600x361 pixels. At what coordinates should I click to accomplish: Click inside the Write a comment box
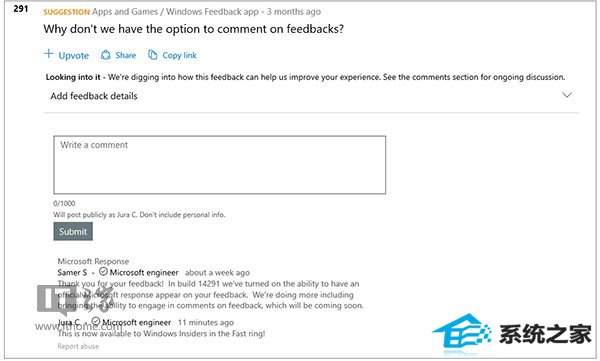[220, 165]
